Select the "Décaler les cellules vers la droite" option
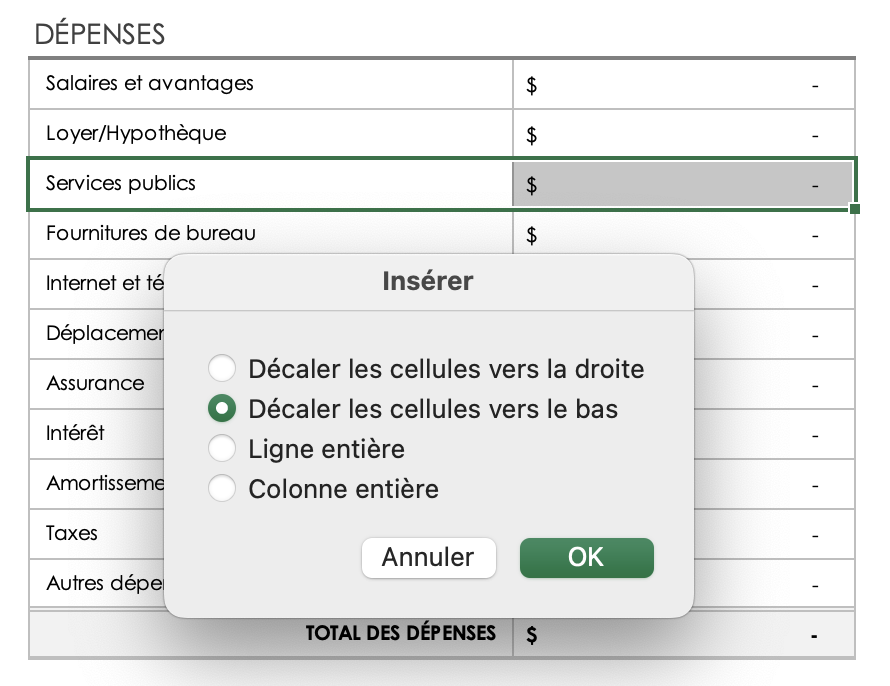 (222, 368)
